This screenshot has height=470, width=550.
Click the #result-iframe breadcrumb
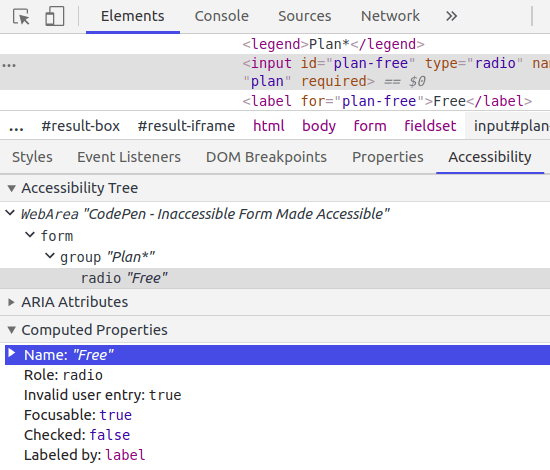186,126
